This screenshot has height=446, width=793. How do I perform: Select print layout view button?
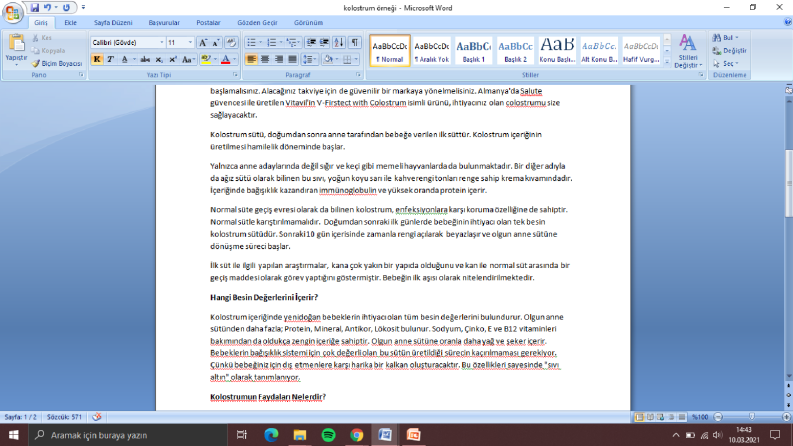click(x=639, y=417)
